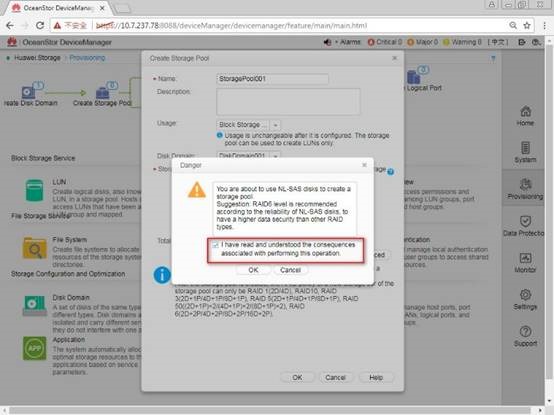Viewport: 554px width, 415px height.
Task: Click the Application APP icon
Action: click(34, 348)
